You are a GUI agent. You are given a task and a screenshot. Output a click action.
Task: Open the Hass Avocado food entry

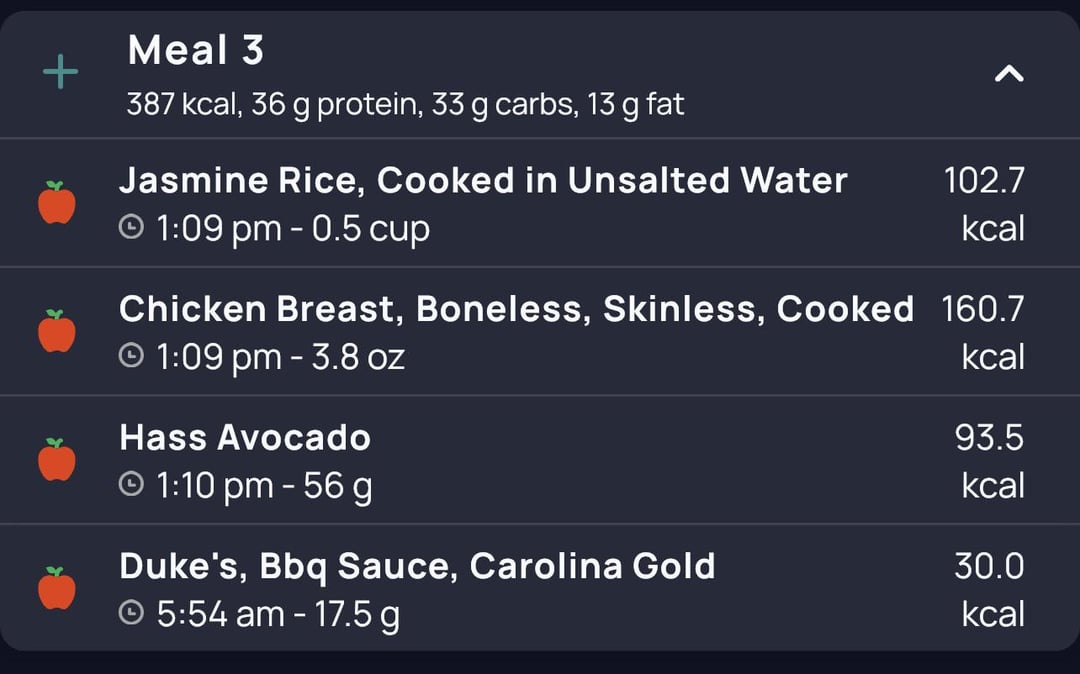[x=540, y=460]
